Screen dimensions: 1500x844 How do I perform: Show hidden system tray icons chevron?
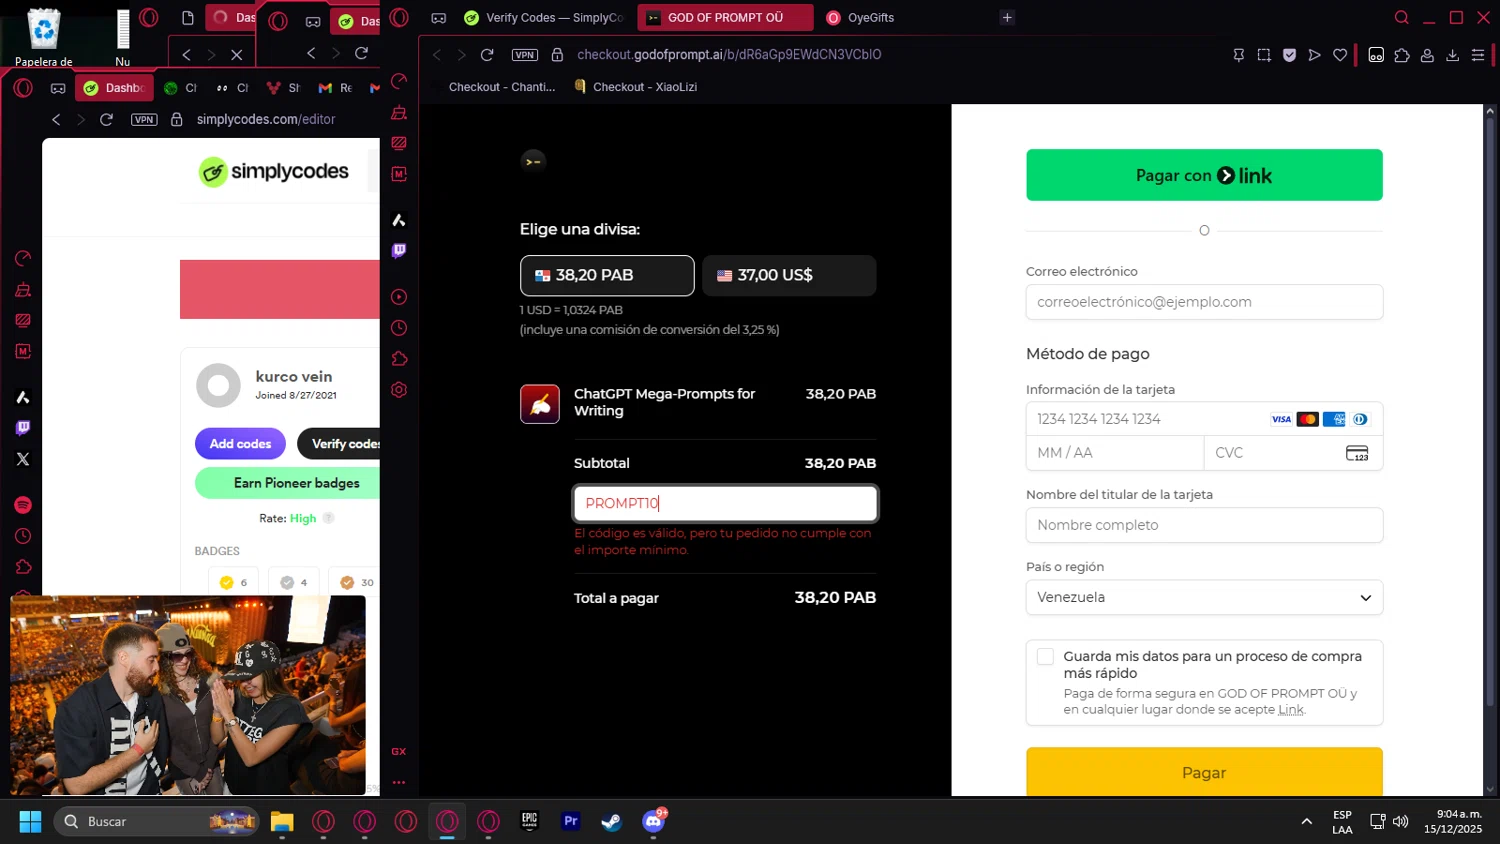pyautogui.click(x=1306, y=821)
